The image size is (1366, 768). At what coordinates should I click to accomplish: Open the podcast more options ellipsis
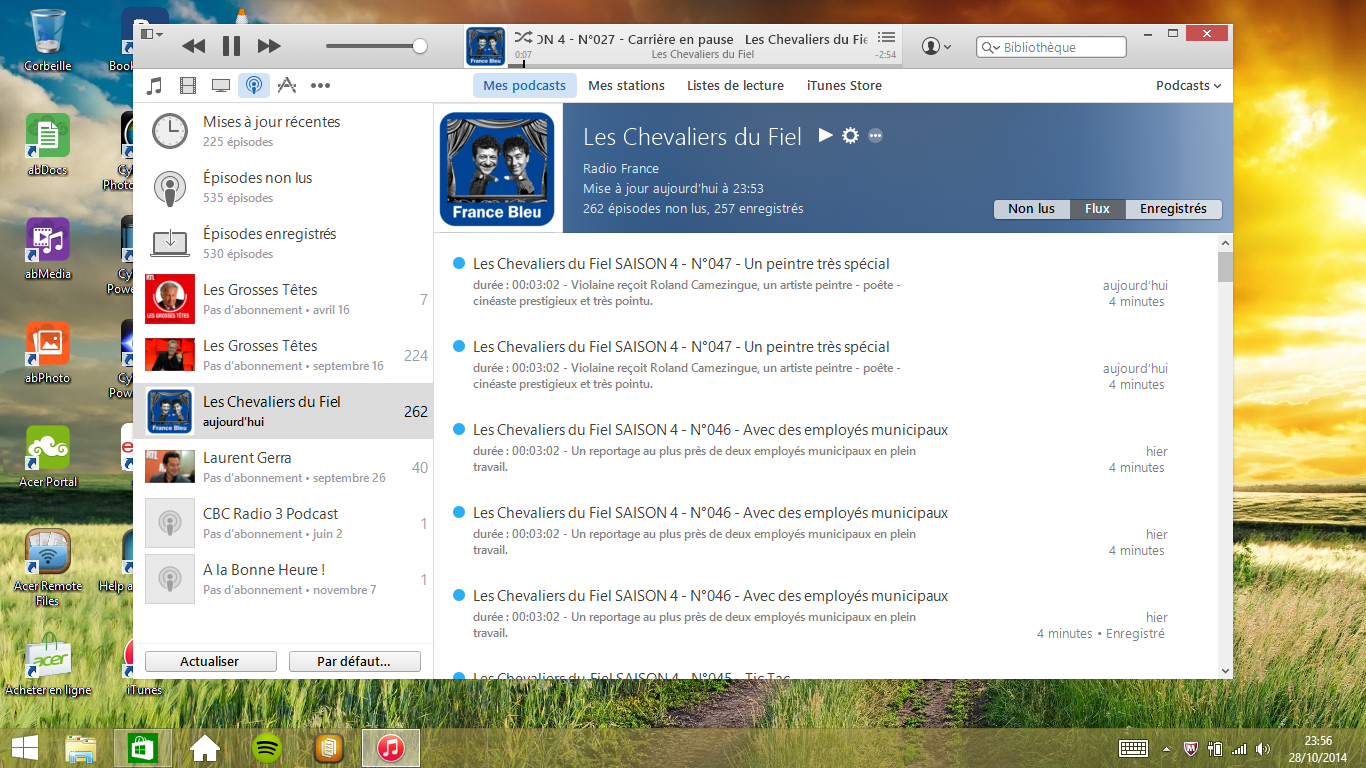click(875, 135)
